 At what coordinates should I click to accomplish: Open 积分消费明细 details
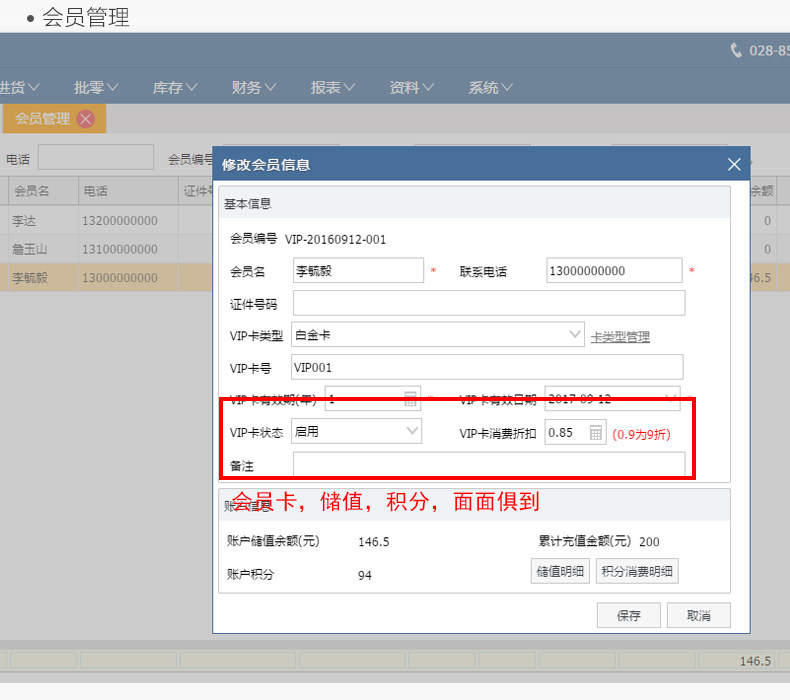click(637, 571)
